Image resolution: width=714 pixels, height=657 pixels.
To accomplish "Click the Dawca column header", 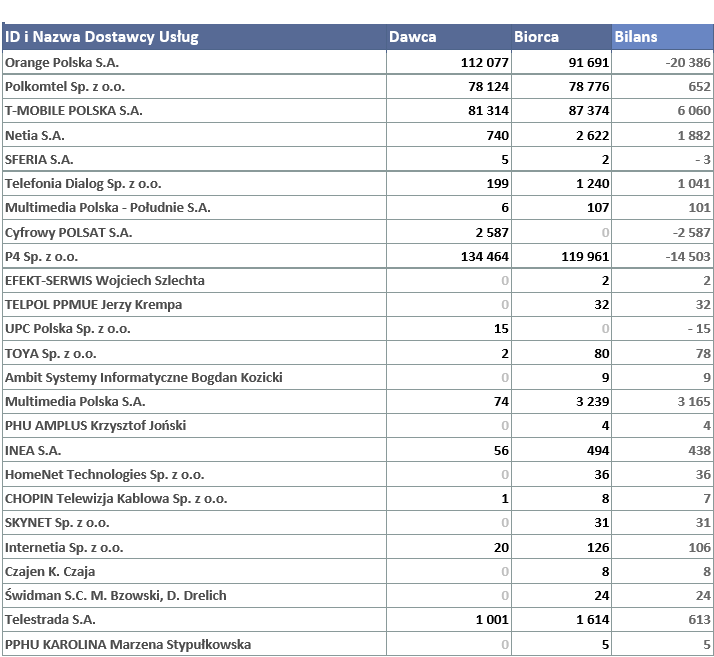I will point(413,37).
